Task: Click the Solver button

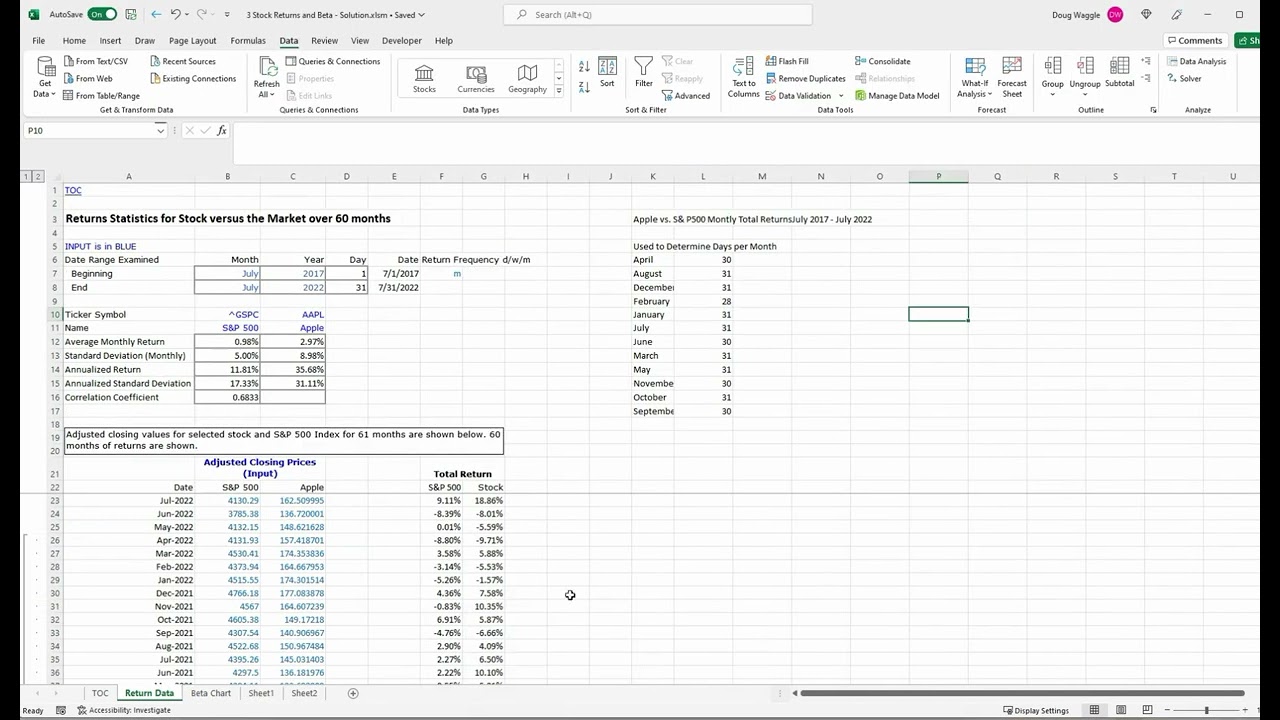Action: click(x=1183, y=78)
